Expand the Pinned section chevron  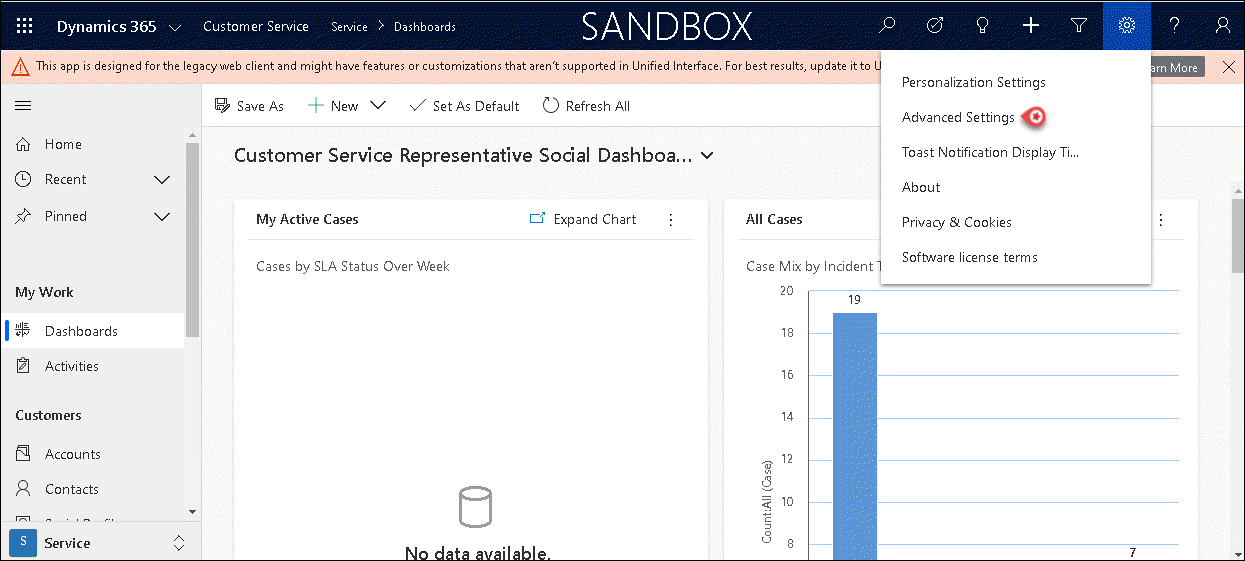tap(162, 217)
